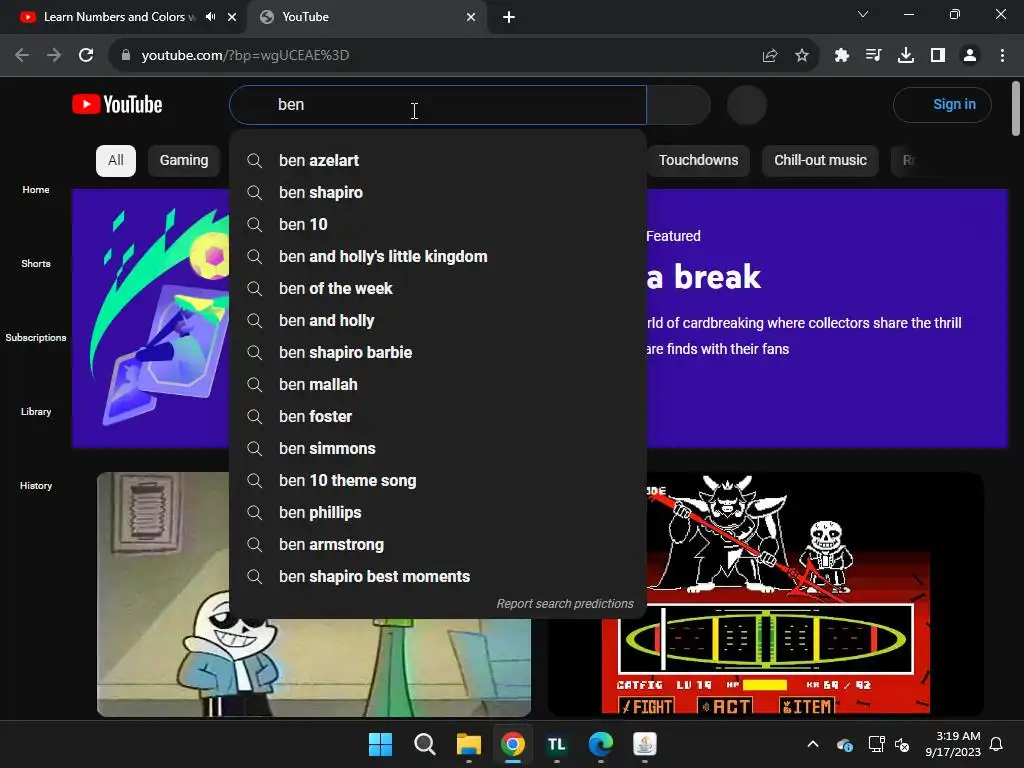
Task: Choose suggestion 'ben 10 theme song'
Action: [x=438, y=481]
